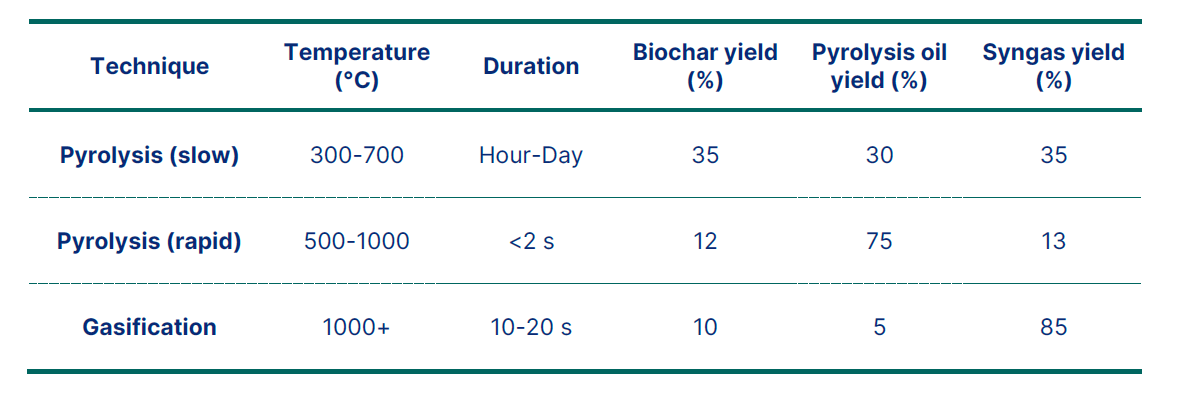Select rapid pyrolysis syngas yield value 13
The image size is (1177, 407).
pyautogui.click(x=1053, y=241)
